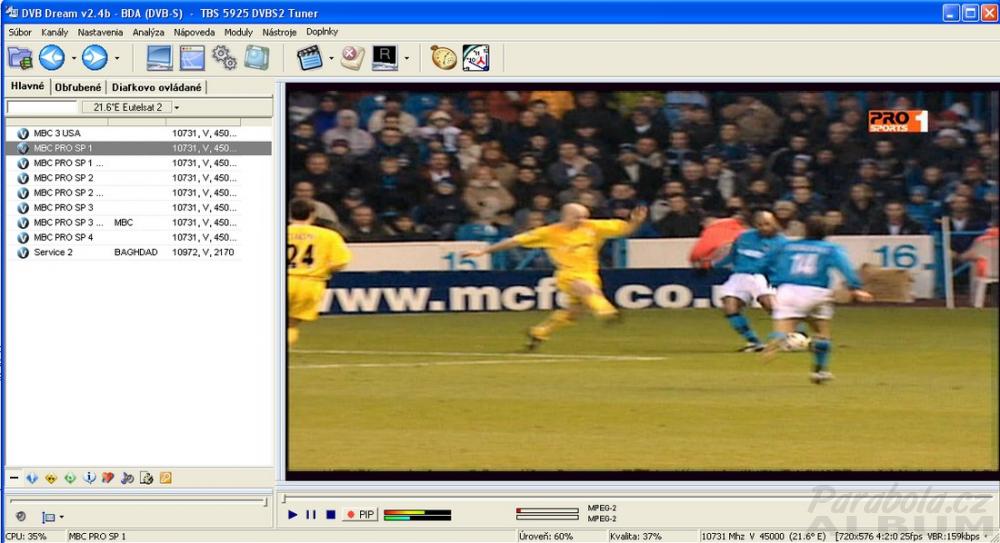Image resolution: width=1000 pixels, height=543 pixels.
Task: Toggle the blue diamond channel filter icon
Action: 32,478
